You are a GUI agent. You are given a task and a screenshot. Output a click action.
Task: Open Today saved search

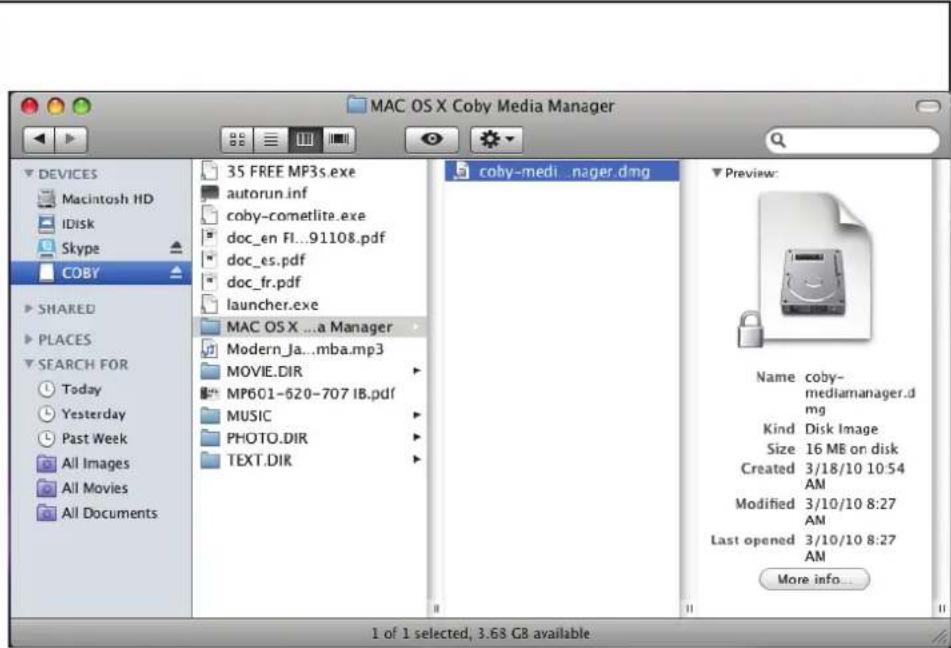pos(101,389)
